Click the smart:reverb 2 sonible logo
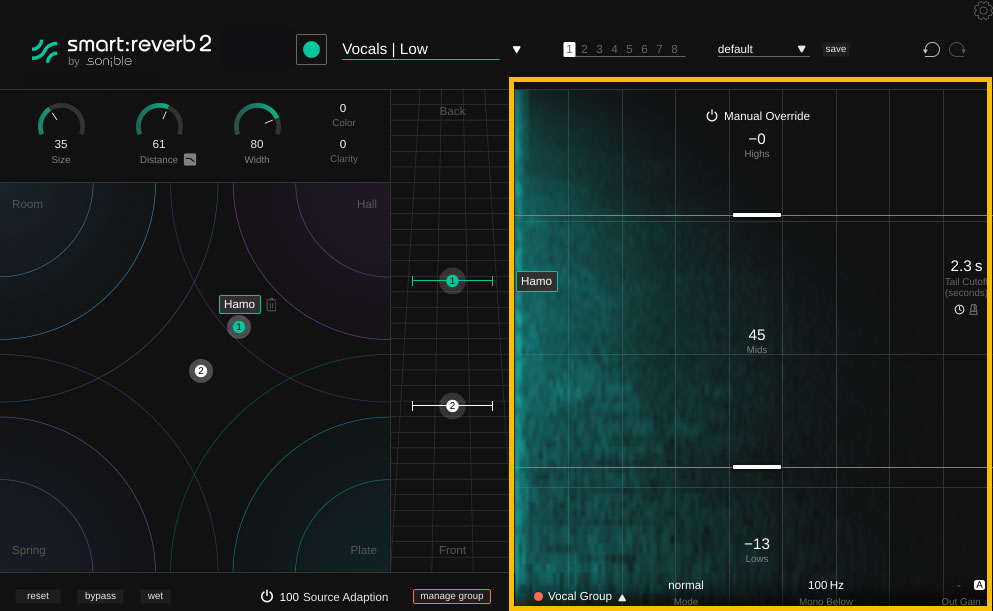Viewport: 993px width, 611px height. [122, 51]
